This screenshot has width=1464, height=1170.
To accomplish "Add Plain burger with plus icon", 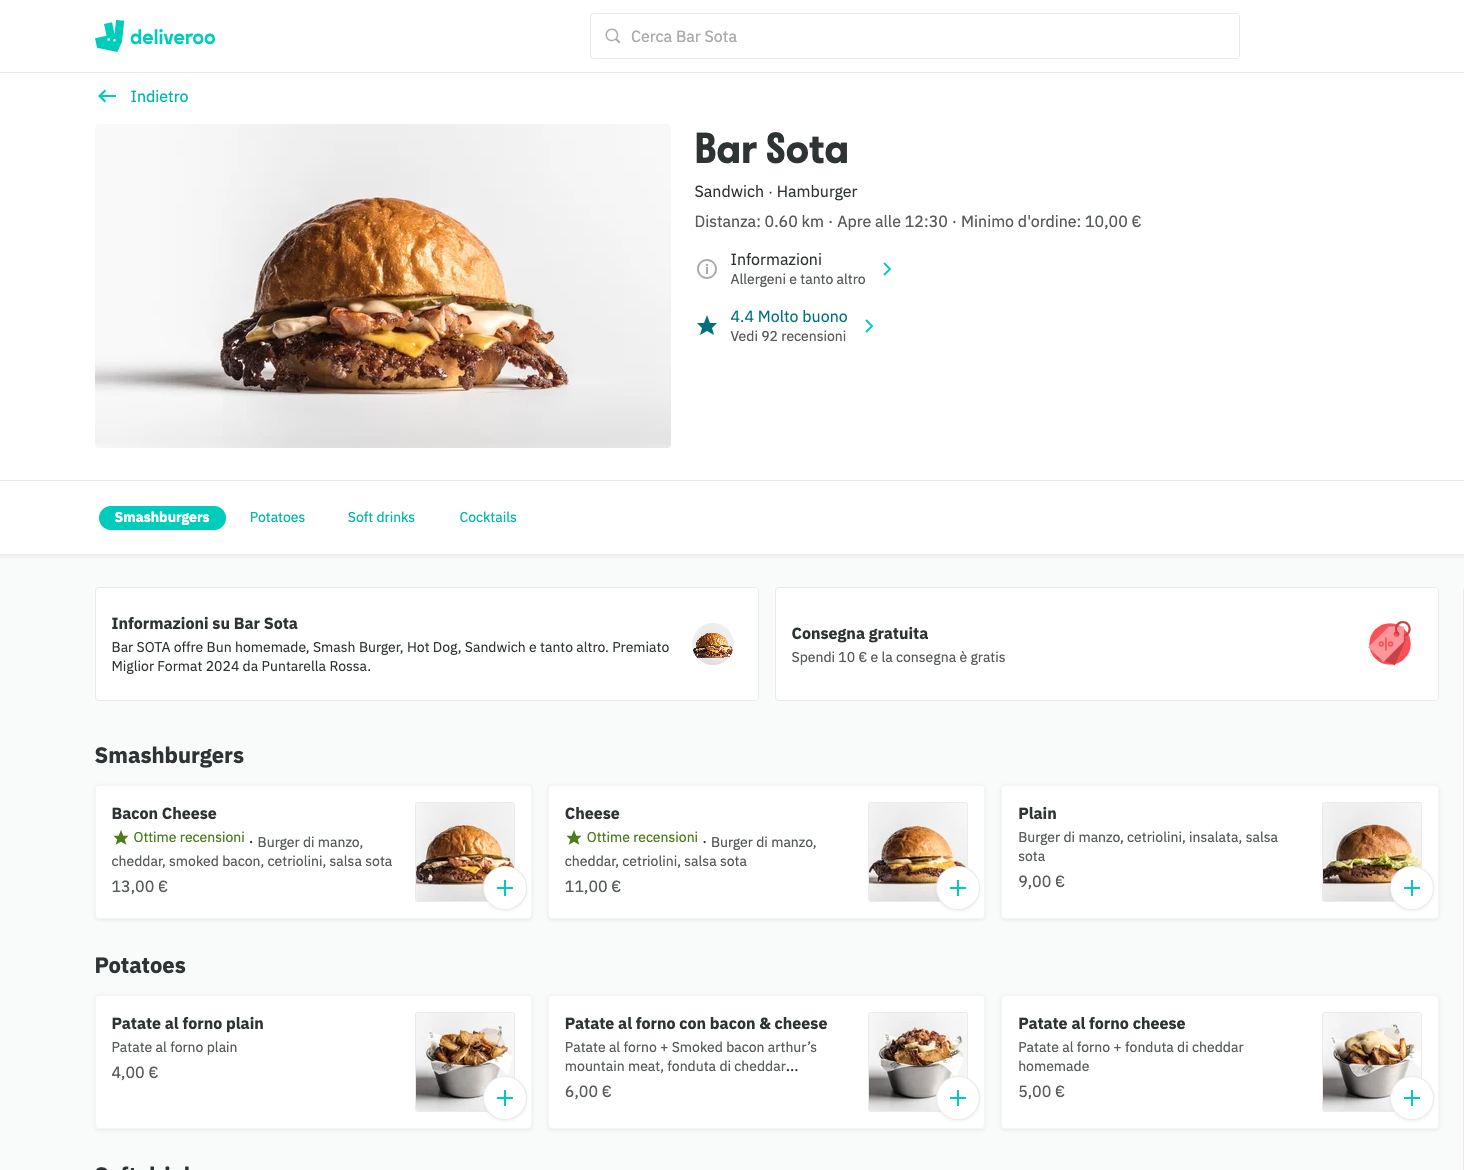I will [1412, 888].
